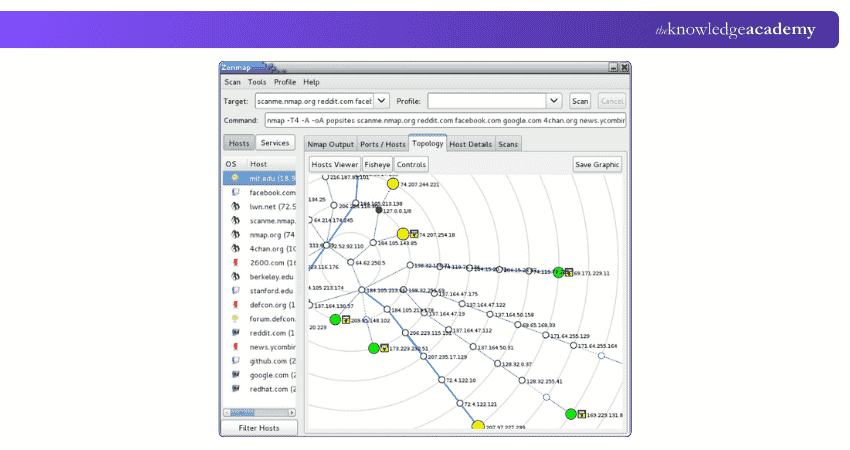This screenshot has height=450, width=850.
Task: Click the Linux penguin icon beside lwn.net
Action: (235, 206)
